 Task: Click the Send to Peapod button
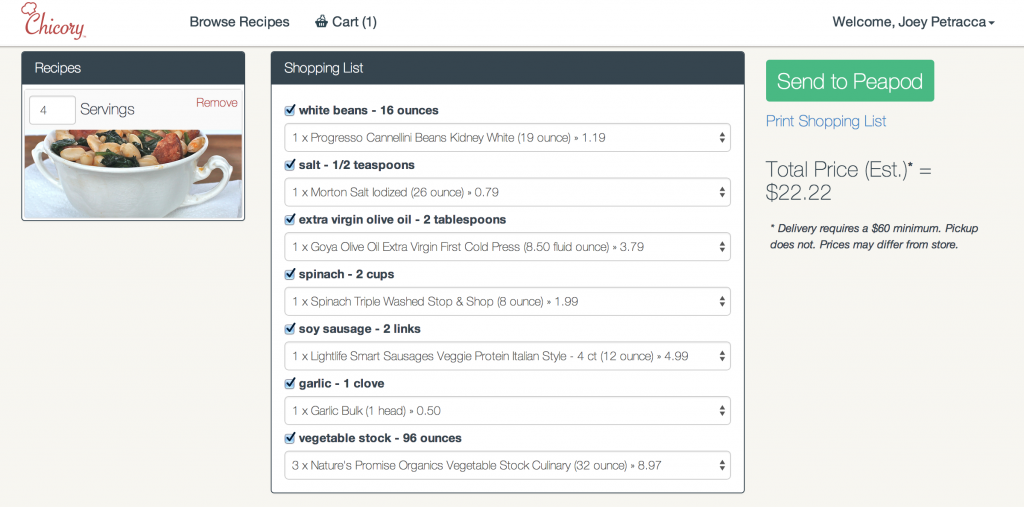coord(850,81)
